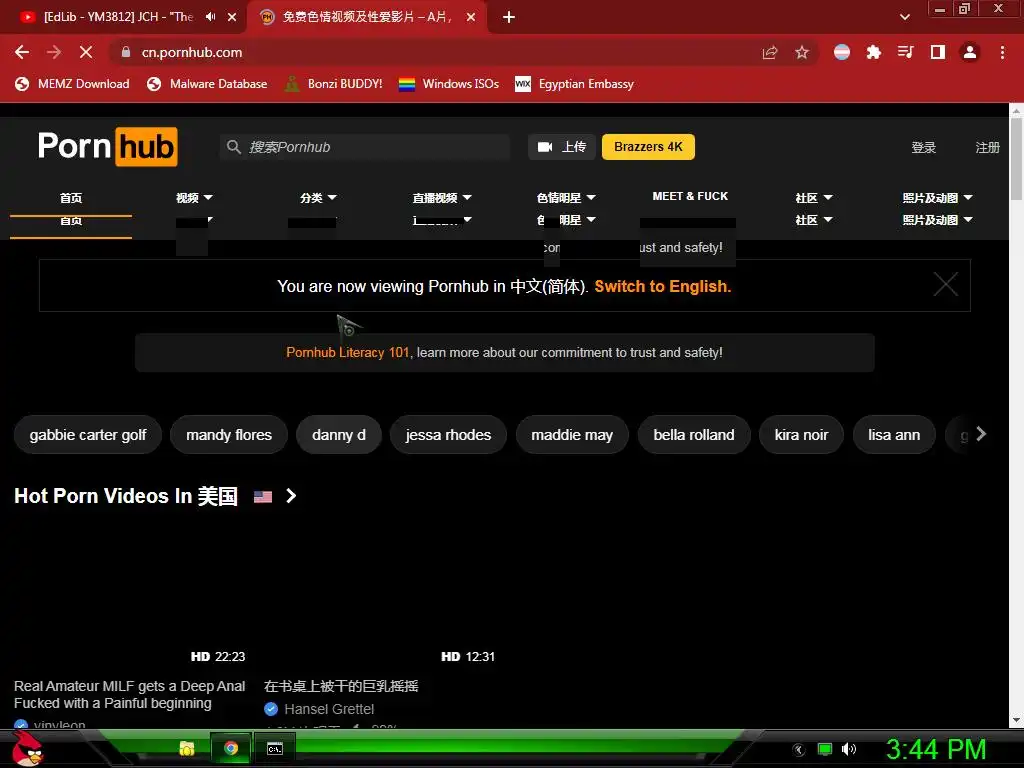Open the File Explorer taskbar icon
Viewport: 1024px width, 768px height.
click(x=187, y=748)
